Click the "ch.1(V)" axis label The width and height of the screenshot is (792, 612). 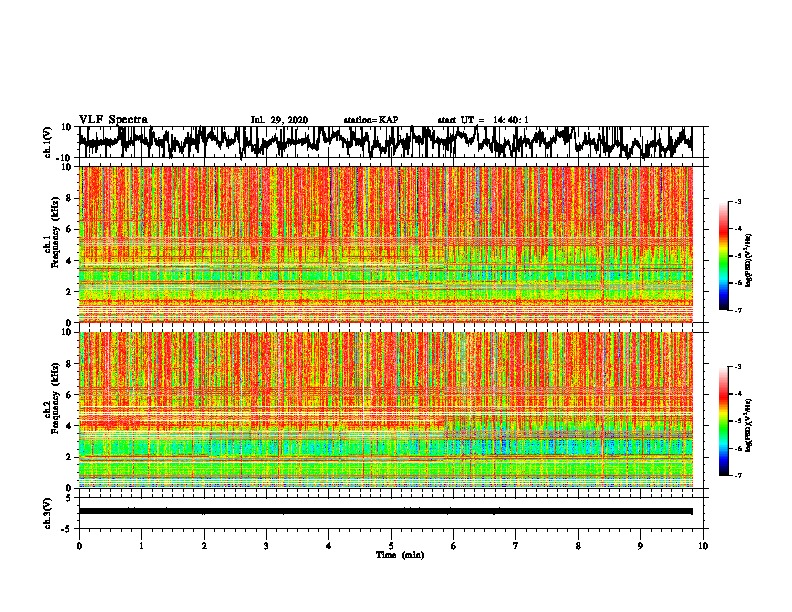47,142
